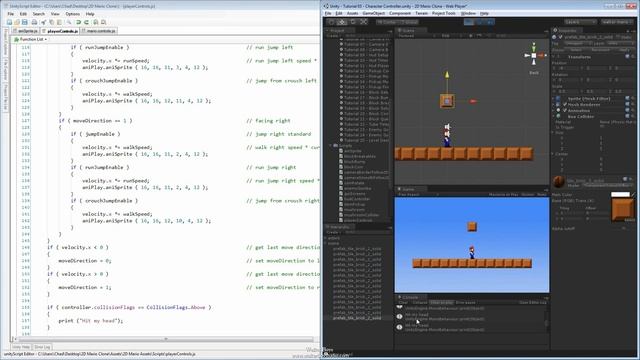Click the Open file icon in UnityScript Editor

(17, 22)
